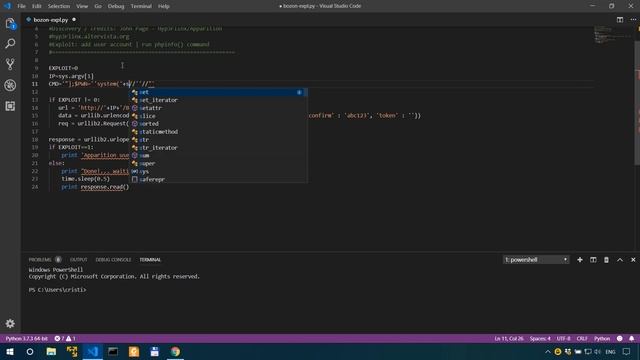
Task: Open the Action Center notification icon
Action: 627,351
